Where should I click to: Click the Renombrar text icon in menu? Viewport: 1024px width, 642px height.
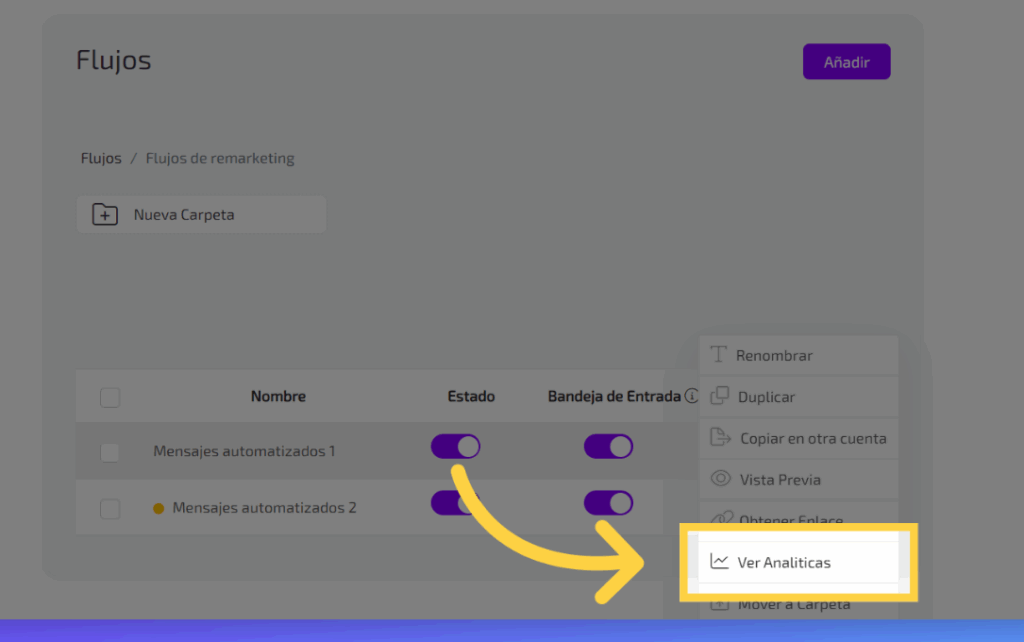[718, 355]
